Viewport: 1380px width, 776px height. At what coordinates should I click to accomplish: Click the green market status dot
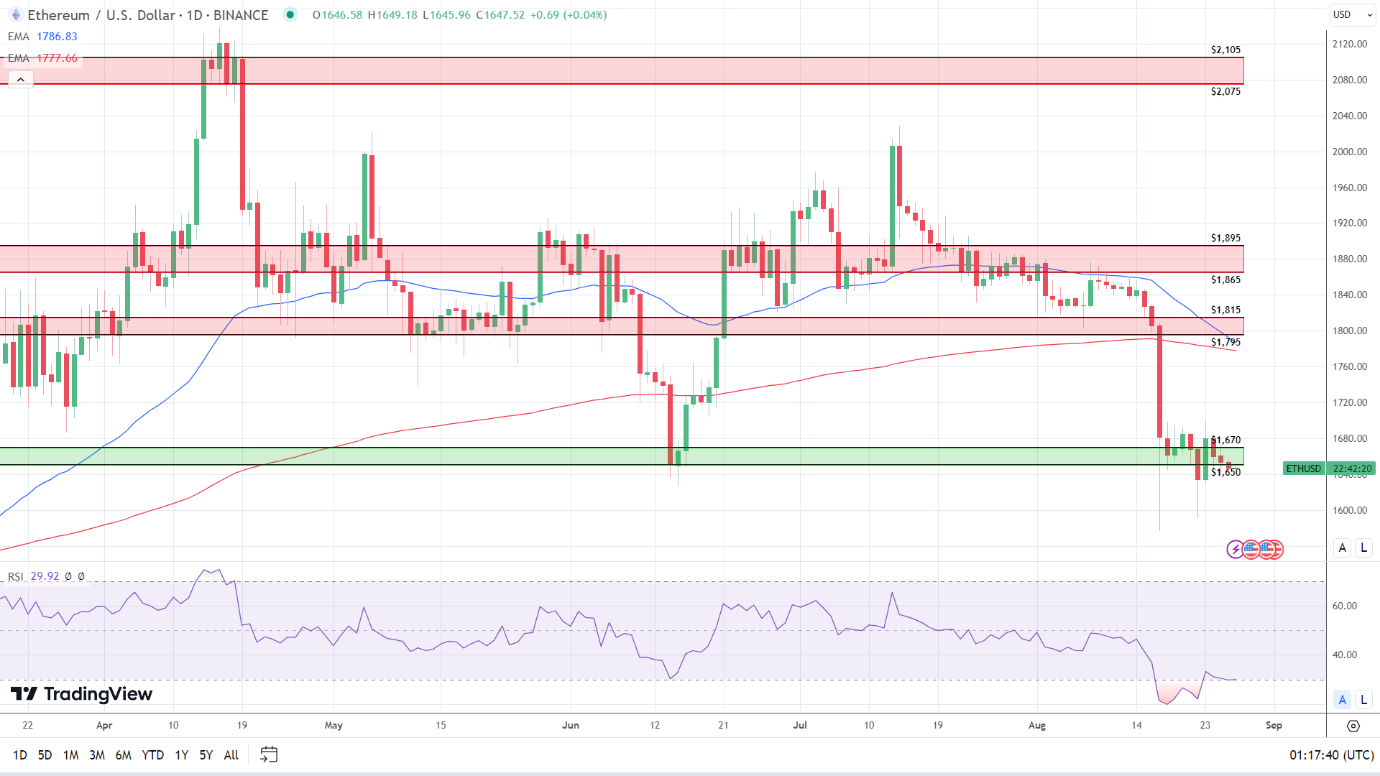(x=290, y=15)
